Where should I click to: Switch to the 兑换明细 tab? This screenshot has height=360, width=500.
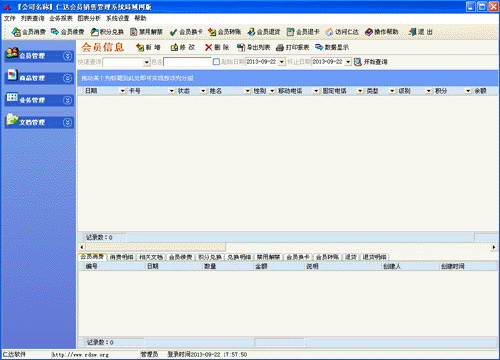239,257
